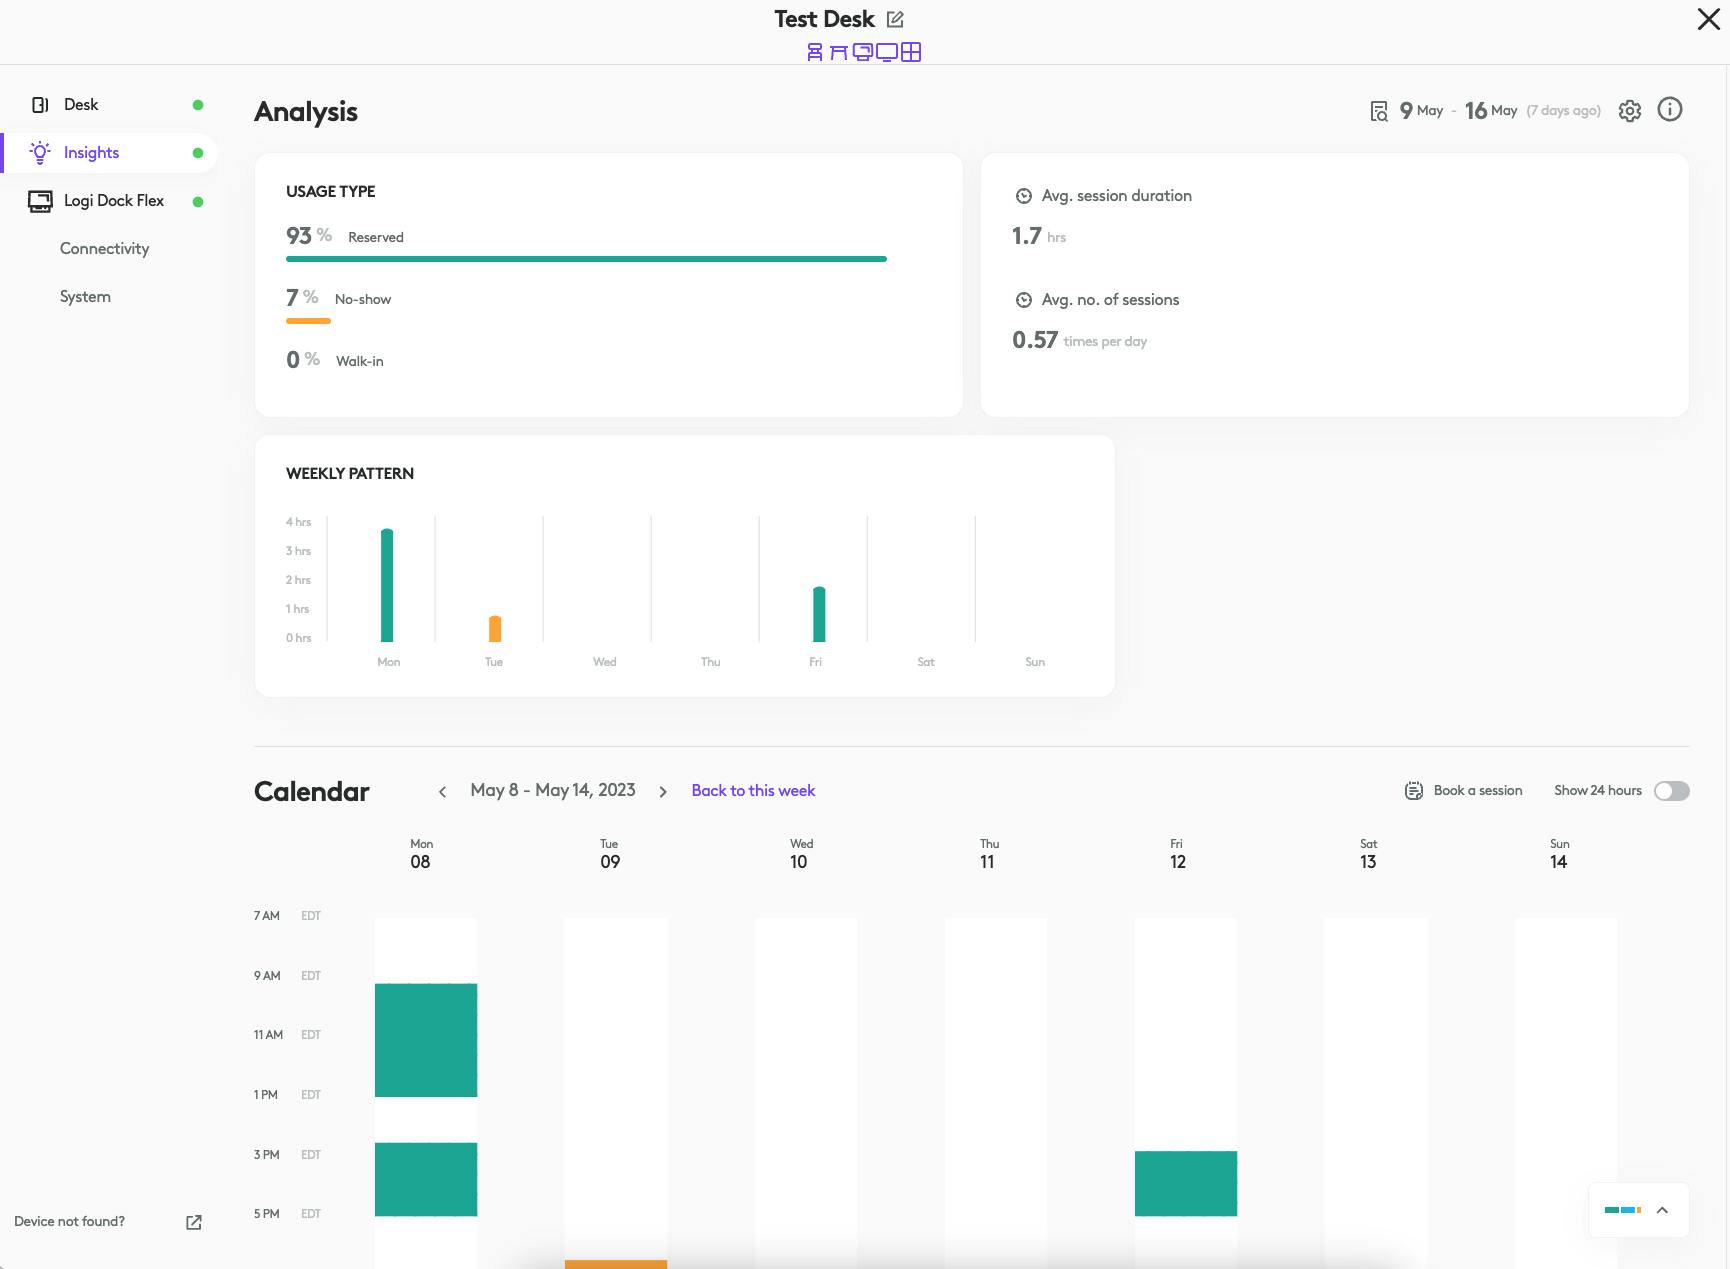This screenshot has height=1269, width=1730.
Task: Click the Book a session button
Action: [1464, 791]
